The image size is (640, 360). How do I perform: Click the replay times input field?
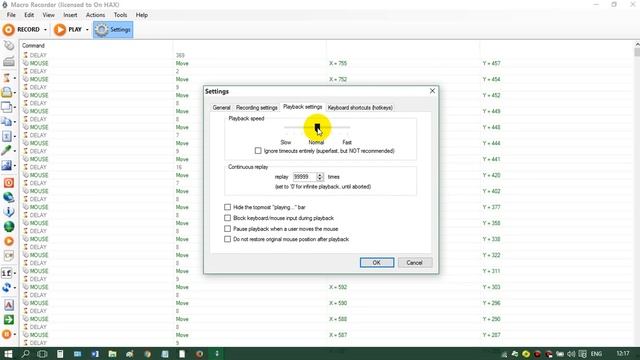(x=304, y=177)
